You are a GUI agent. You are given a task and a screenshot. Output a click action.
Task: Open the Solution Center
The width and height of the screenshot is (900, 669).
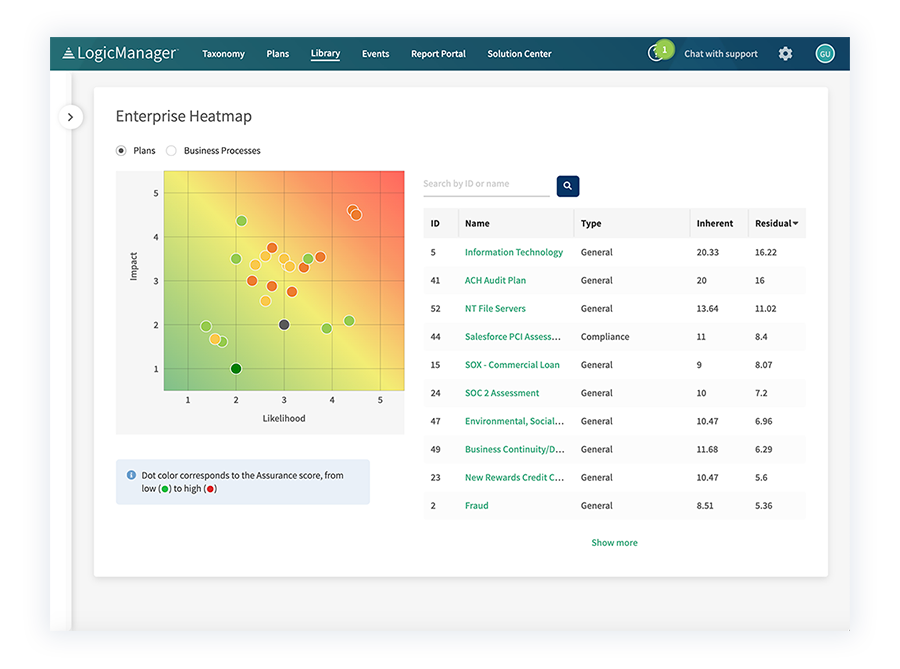pyautogui.click(x=519, y=54)
